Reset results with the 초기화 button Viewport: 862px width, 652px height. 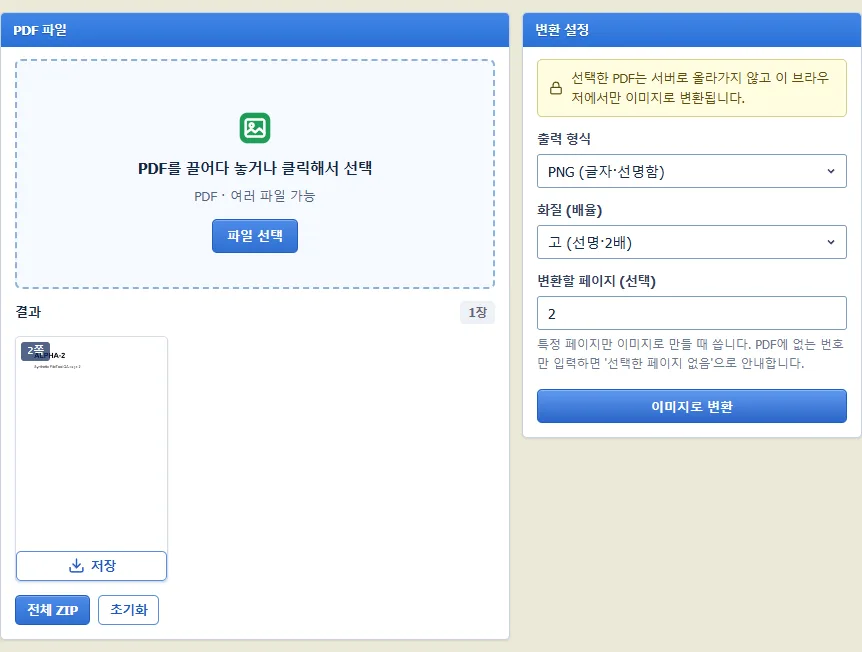click(129, 610)
